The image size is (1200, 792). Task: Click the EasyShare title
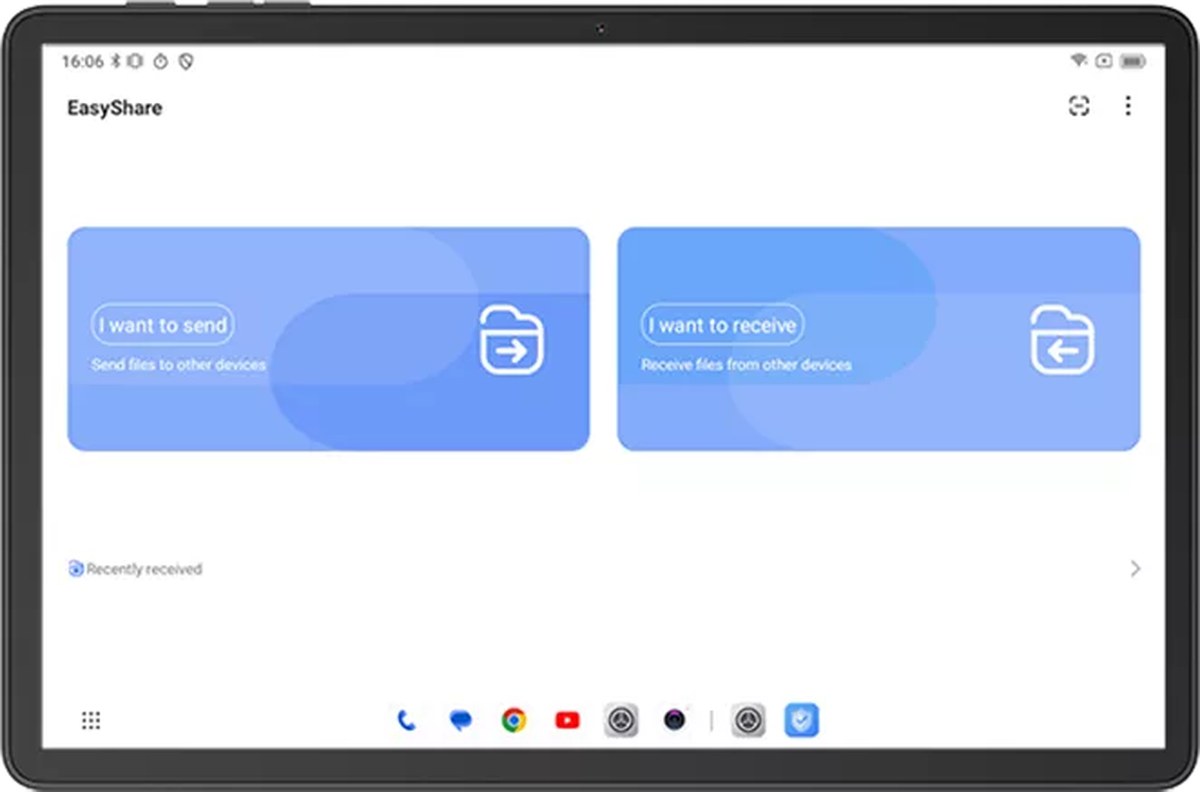coord(115,108)
